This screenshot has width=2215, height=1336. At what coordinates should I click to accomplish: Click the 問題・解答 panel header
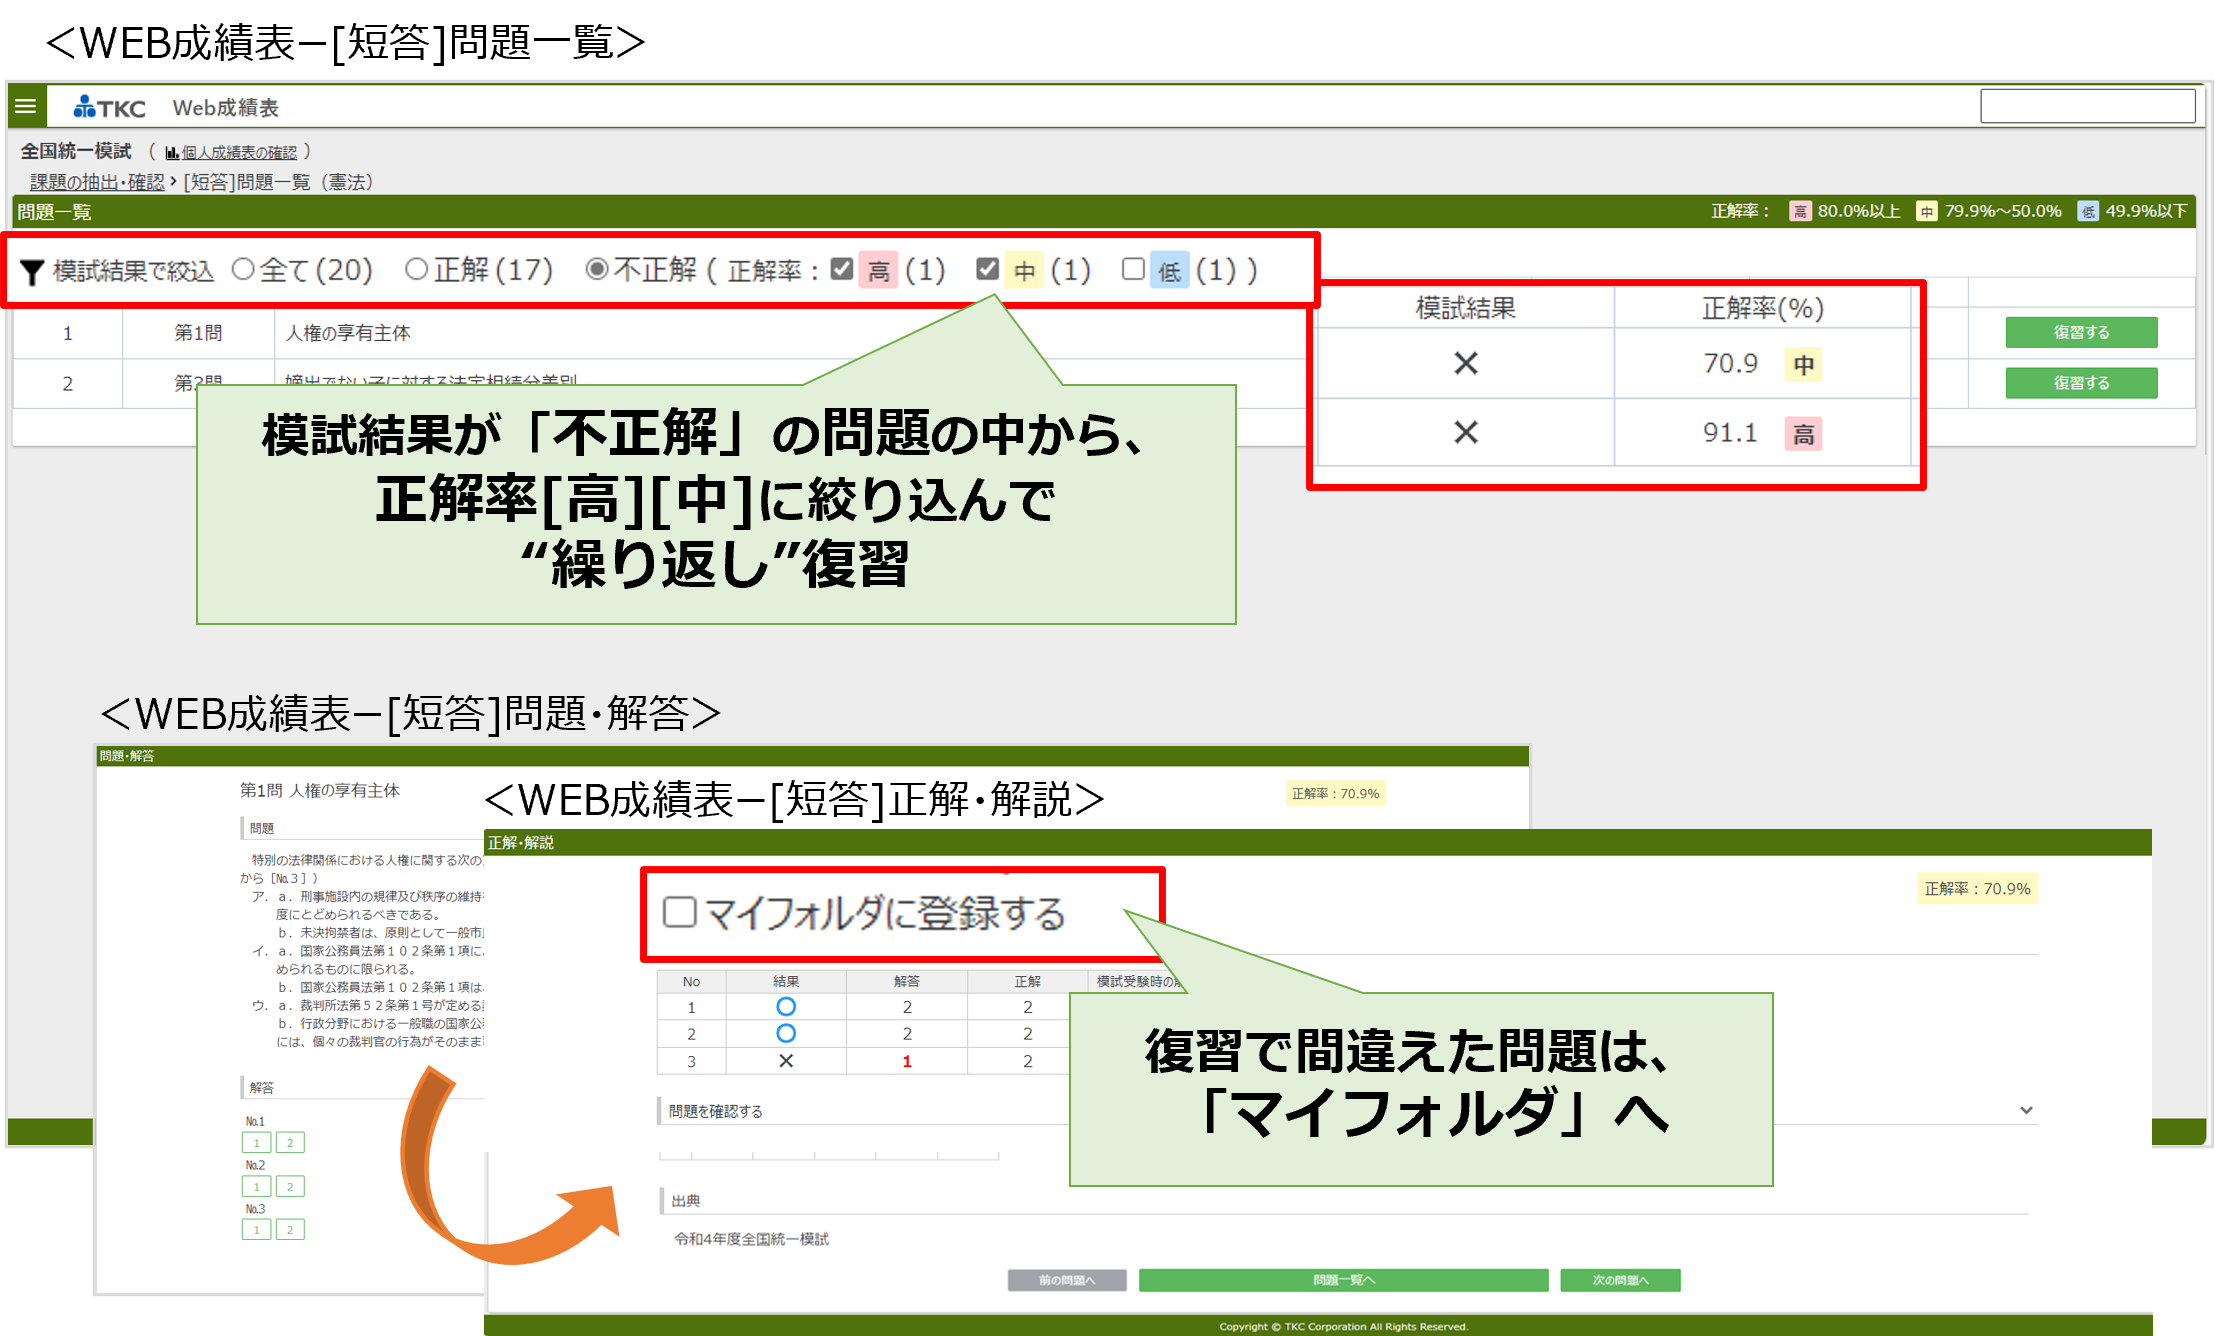(x=811, y=755)
